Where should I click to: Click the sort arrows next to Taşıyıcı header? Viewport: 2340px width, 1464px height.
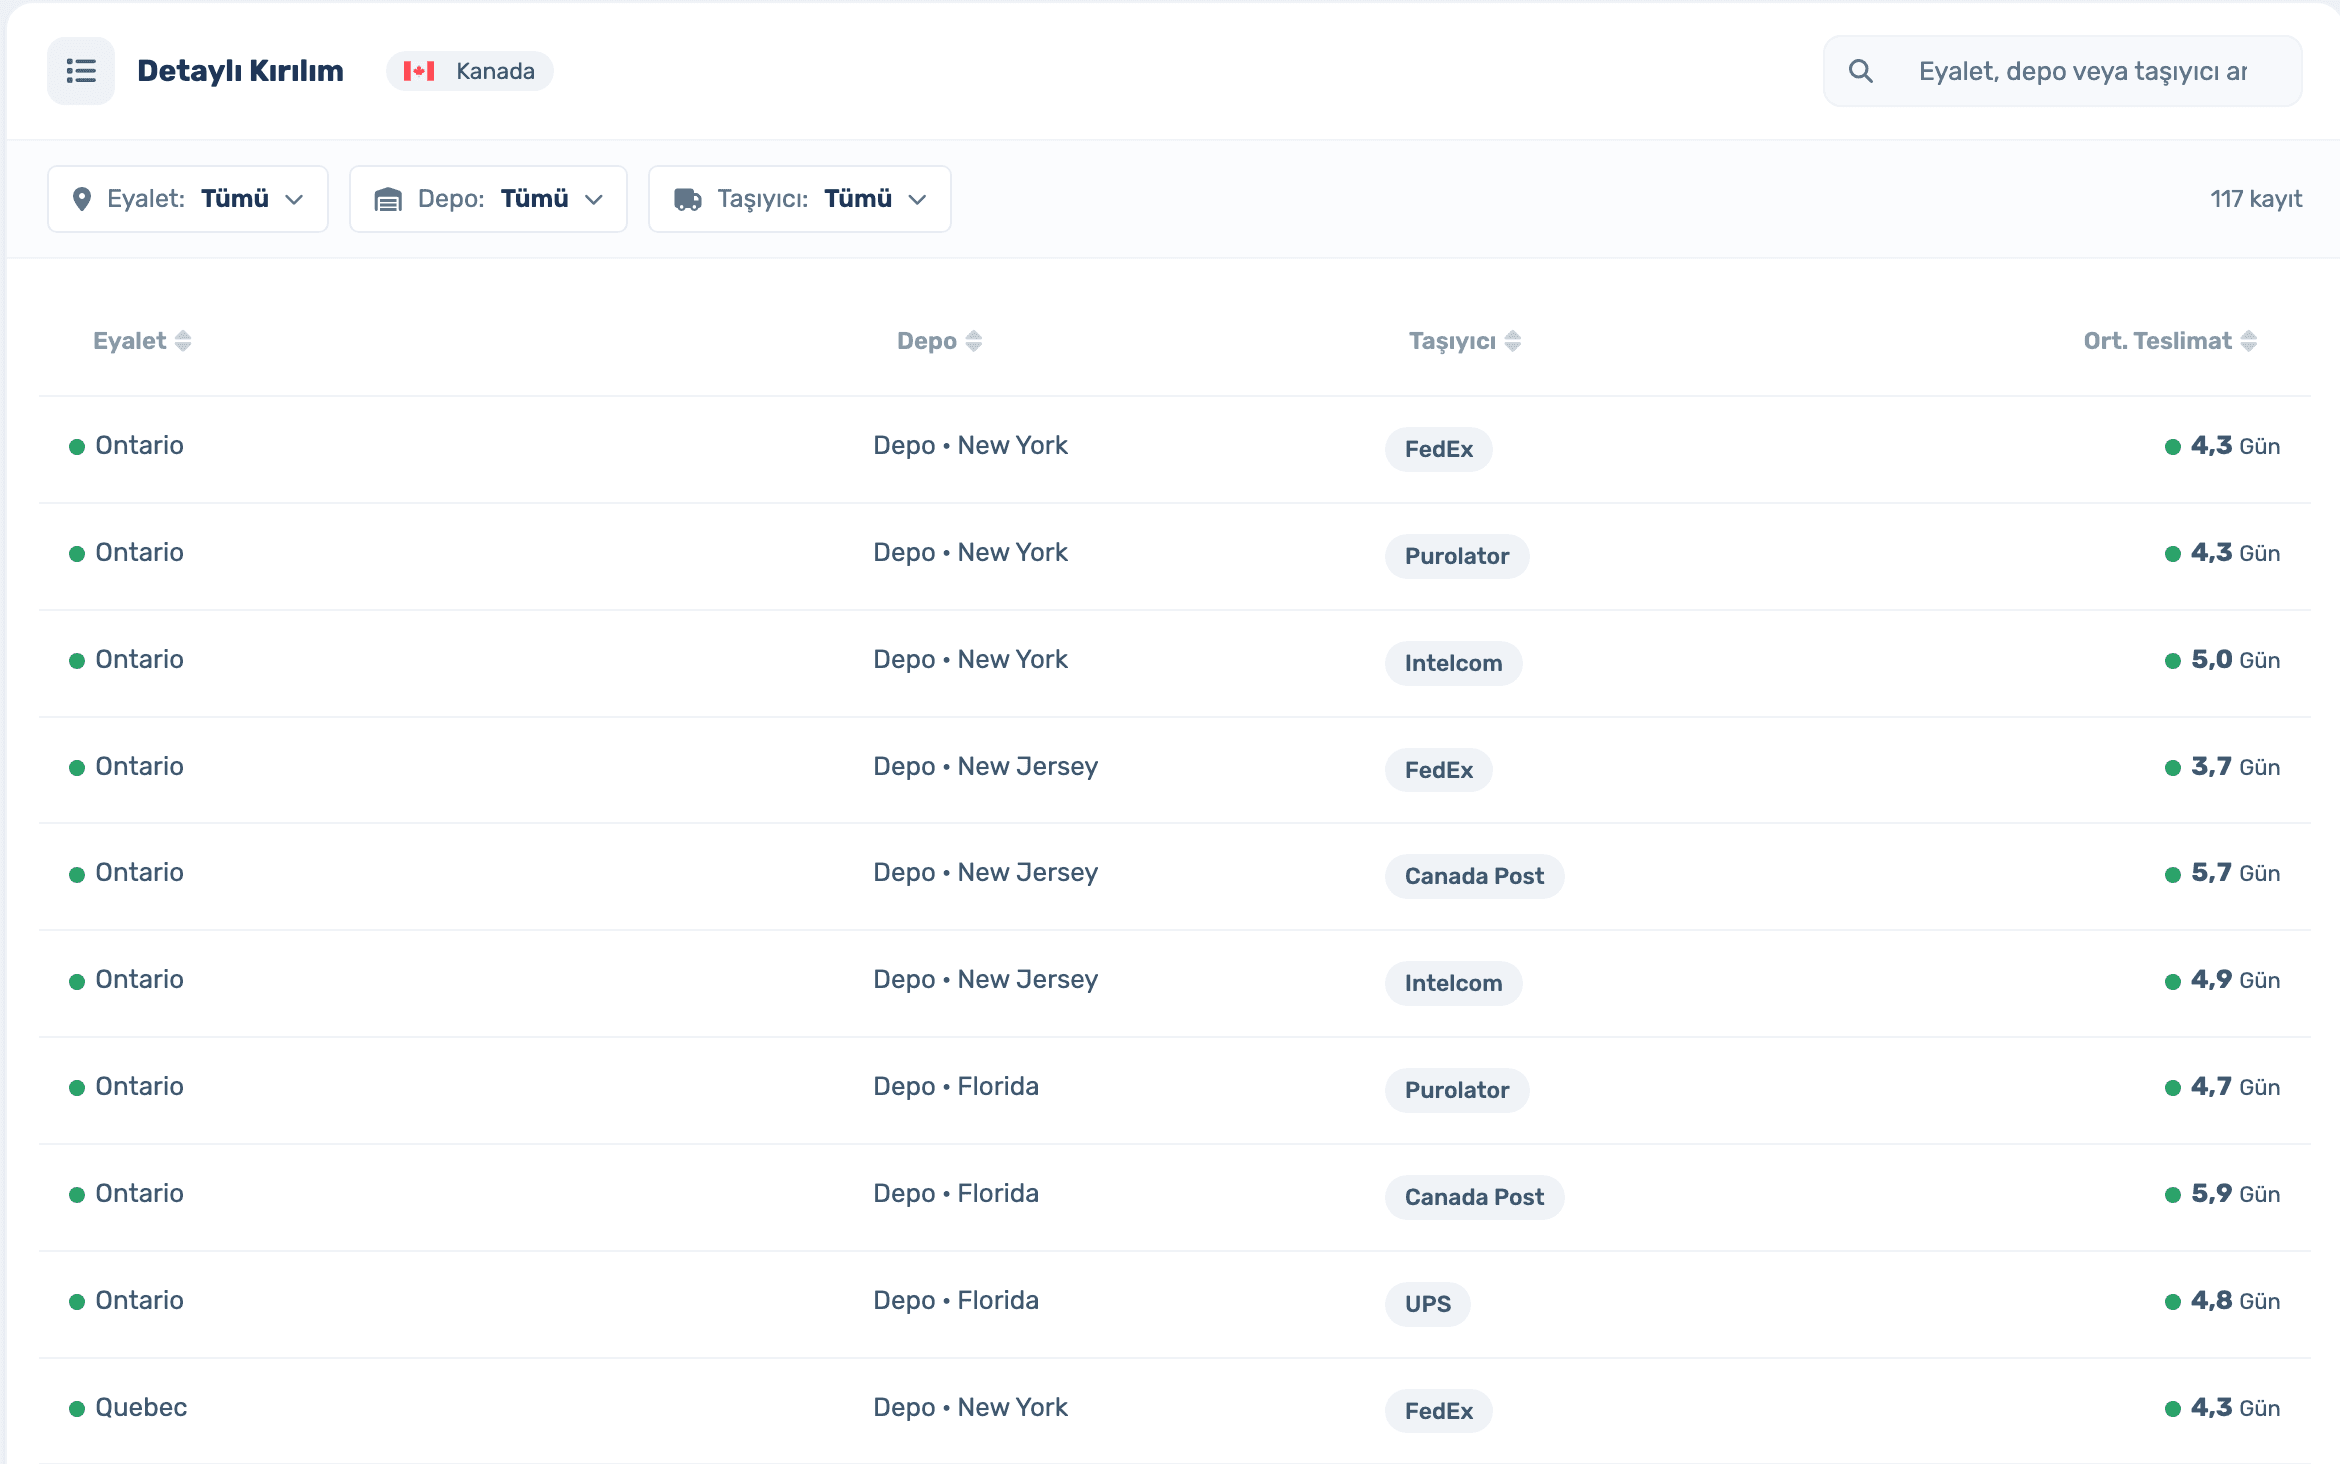[1513, 341]
